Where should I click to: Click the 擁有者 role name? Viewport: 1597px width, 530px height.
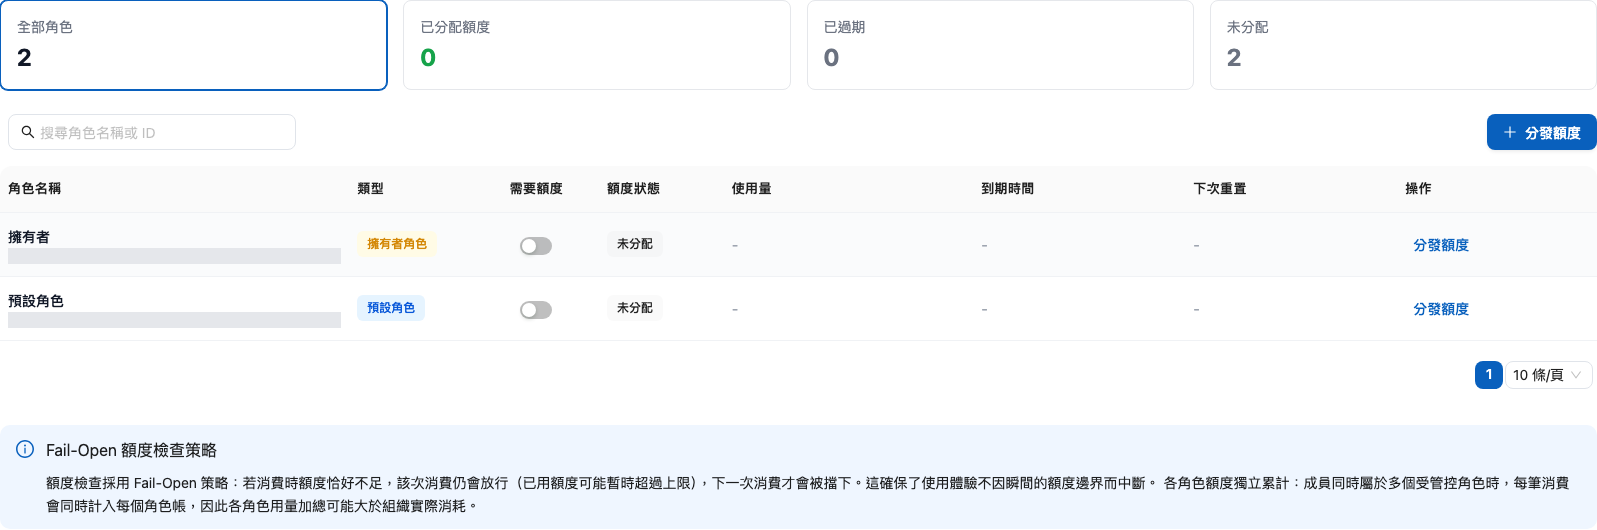tap(29, 237)
